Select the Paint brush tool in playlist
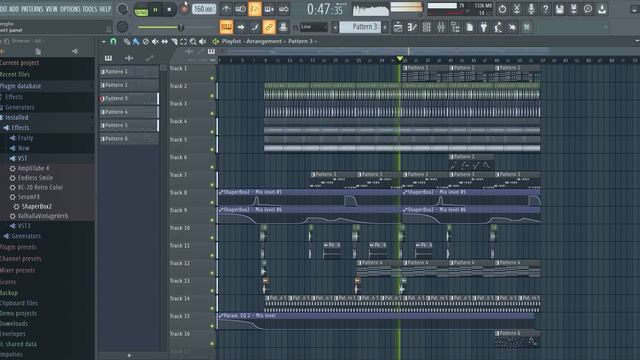 pyautogui.click(x=136, y=42)
